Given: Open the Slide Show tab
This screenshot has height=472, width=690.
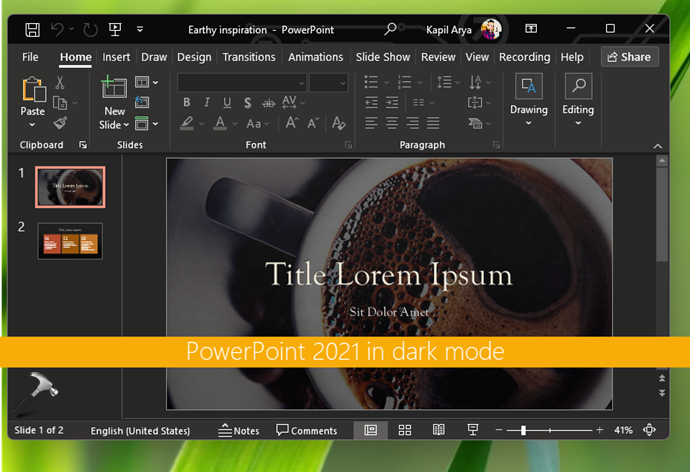Looking at the screenshot, I should tap(383, 57).
